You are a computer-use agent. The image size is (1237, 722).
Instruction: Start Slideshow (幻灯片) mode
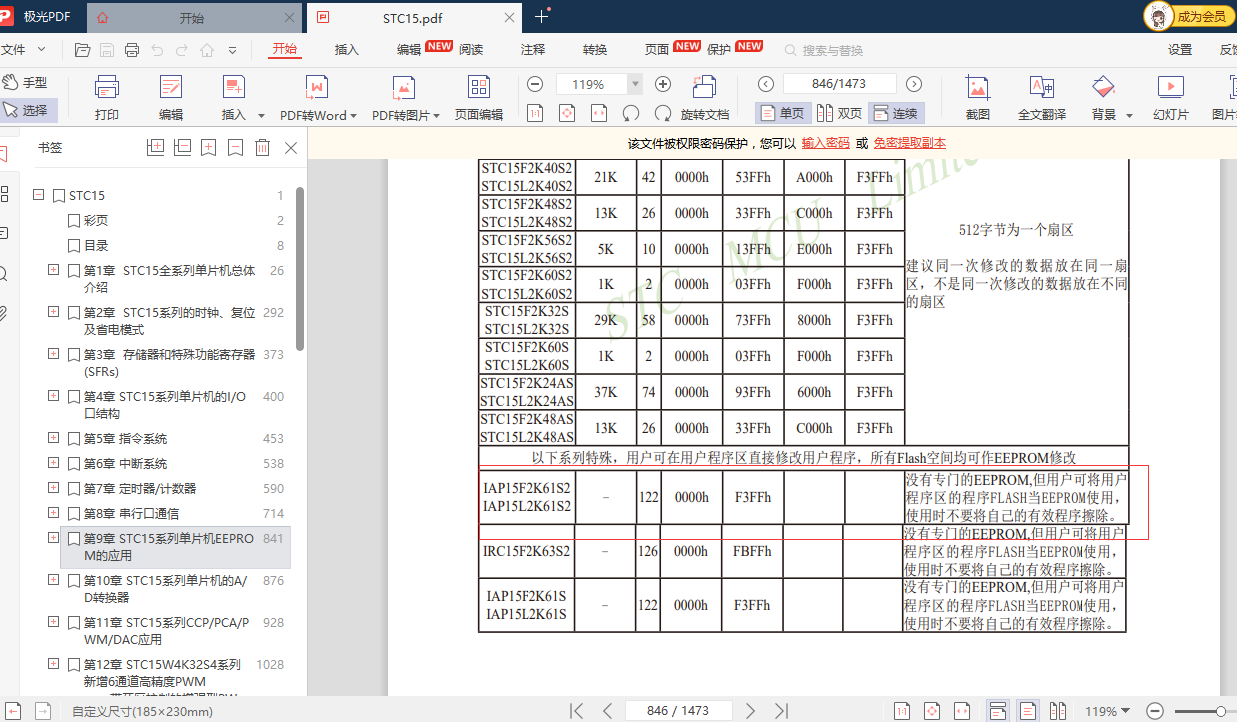1171,98
